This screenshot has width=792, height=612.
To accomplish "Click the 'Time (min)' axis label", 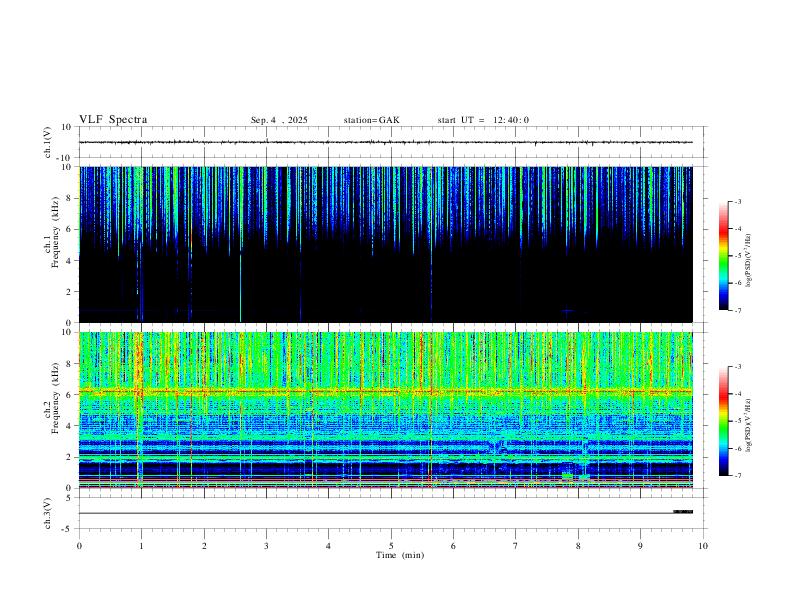I will [400, 555].
